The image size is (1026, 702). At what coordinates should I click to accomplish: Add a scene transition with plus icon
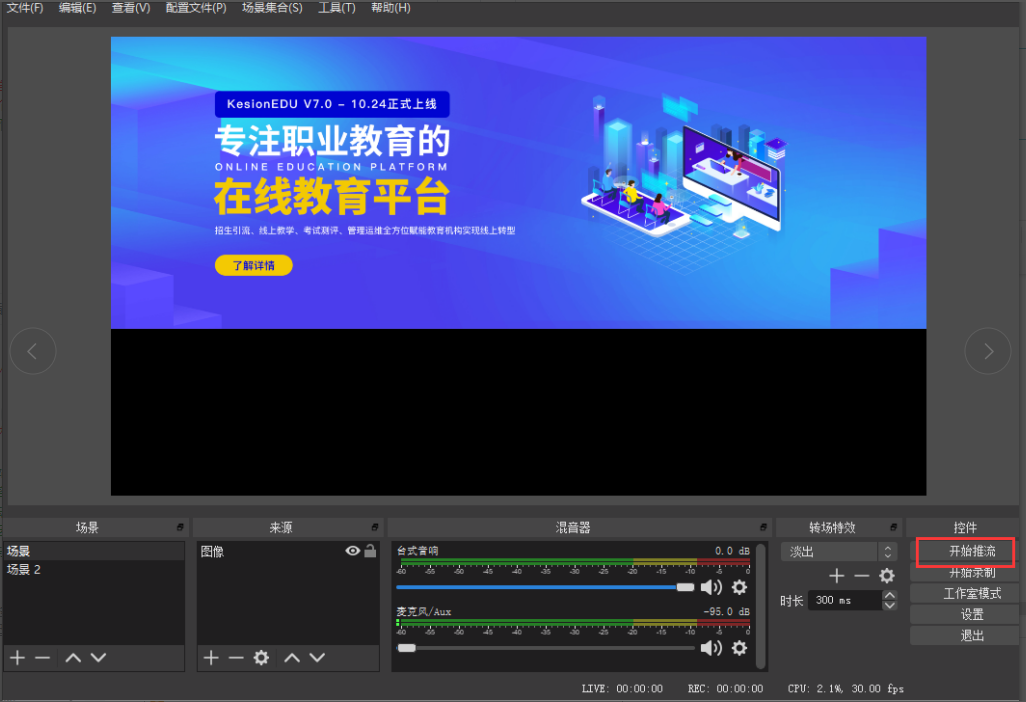click(x=837, y=576)
